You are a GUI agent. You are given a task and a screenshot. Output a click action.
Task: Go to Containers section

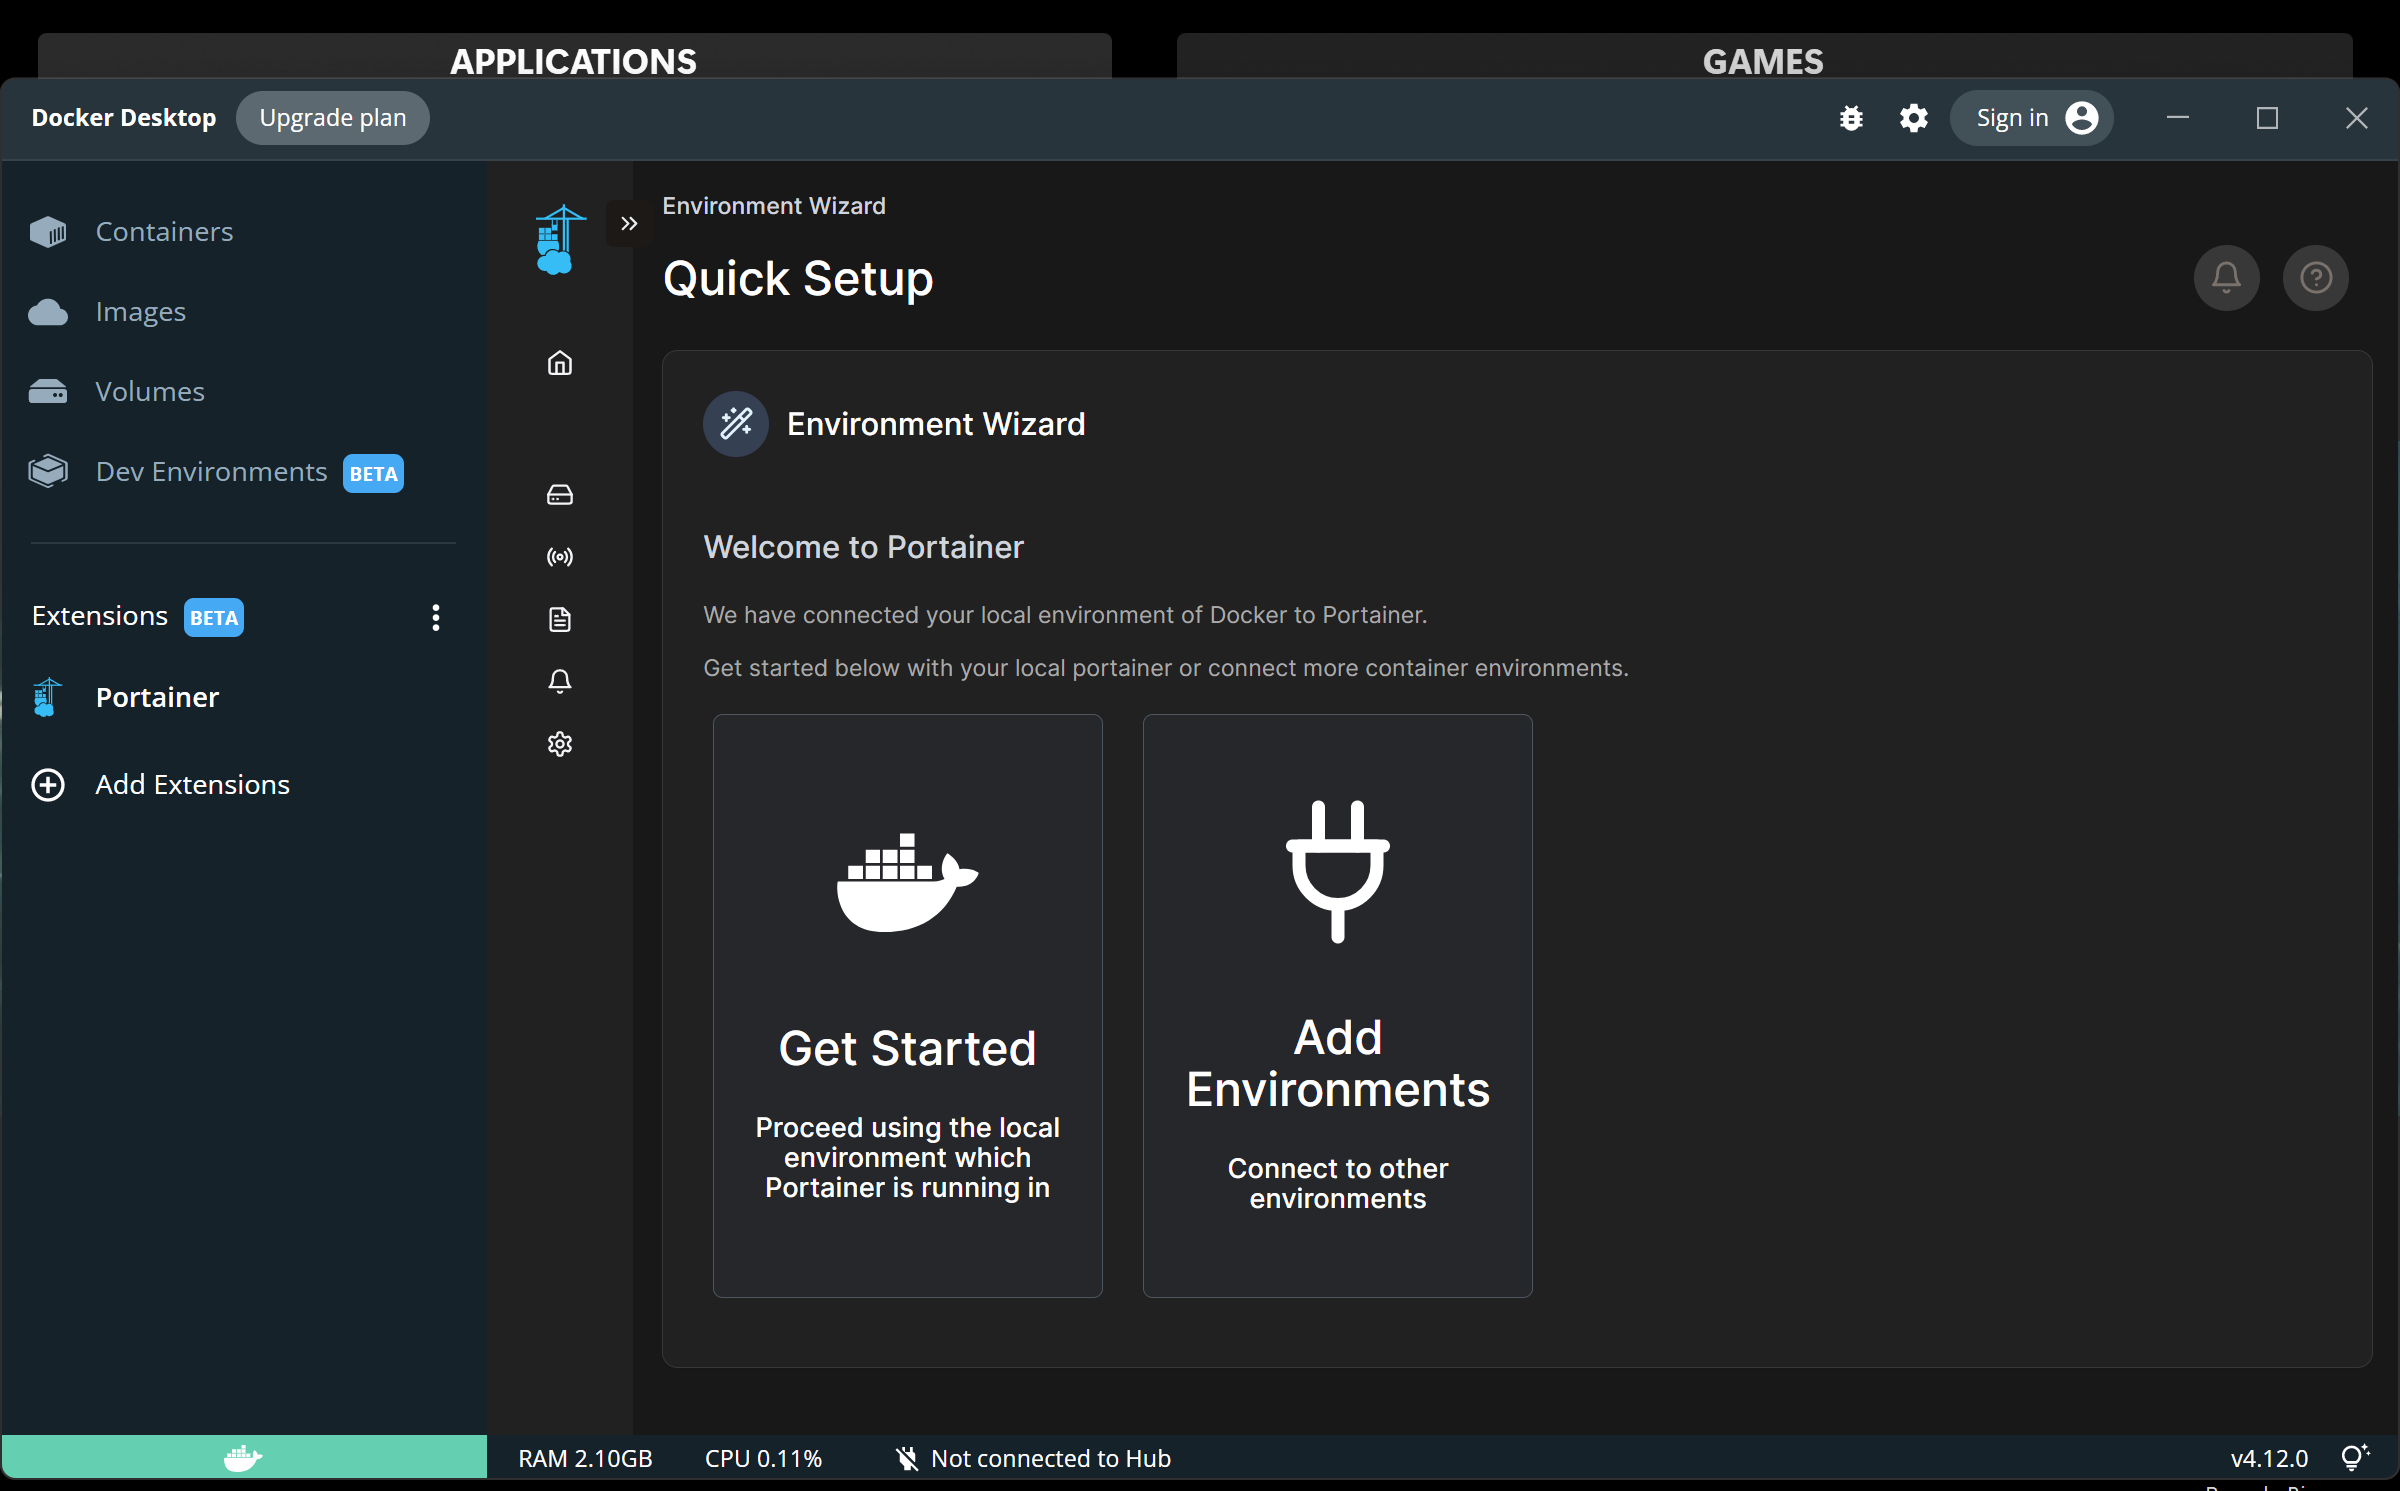pyautogui.click(x=164, y=232)
